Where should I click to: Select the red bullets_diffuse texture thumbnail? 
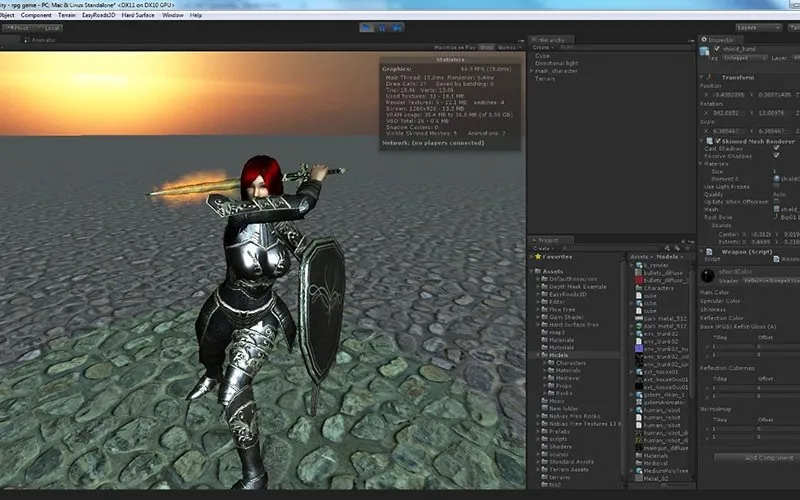coord(639,281)
